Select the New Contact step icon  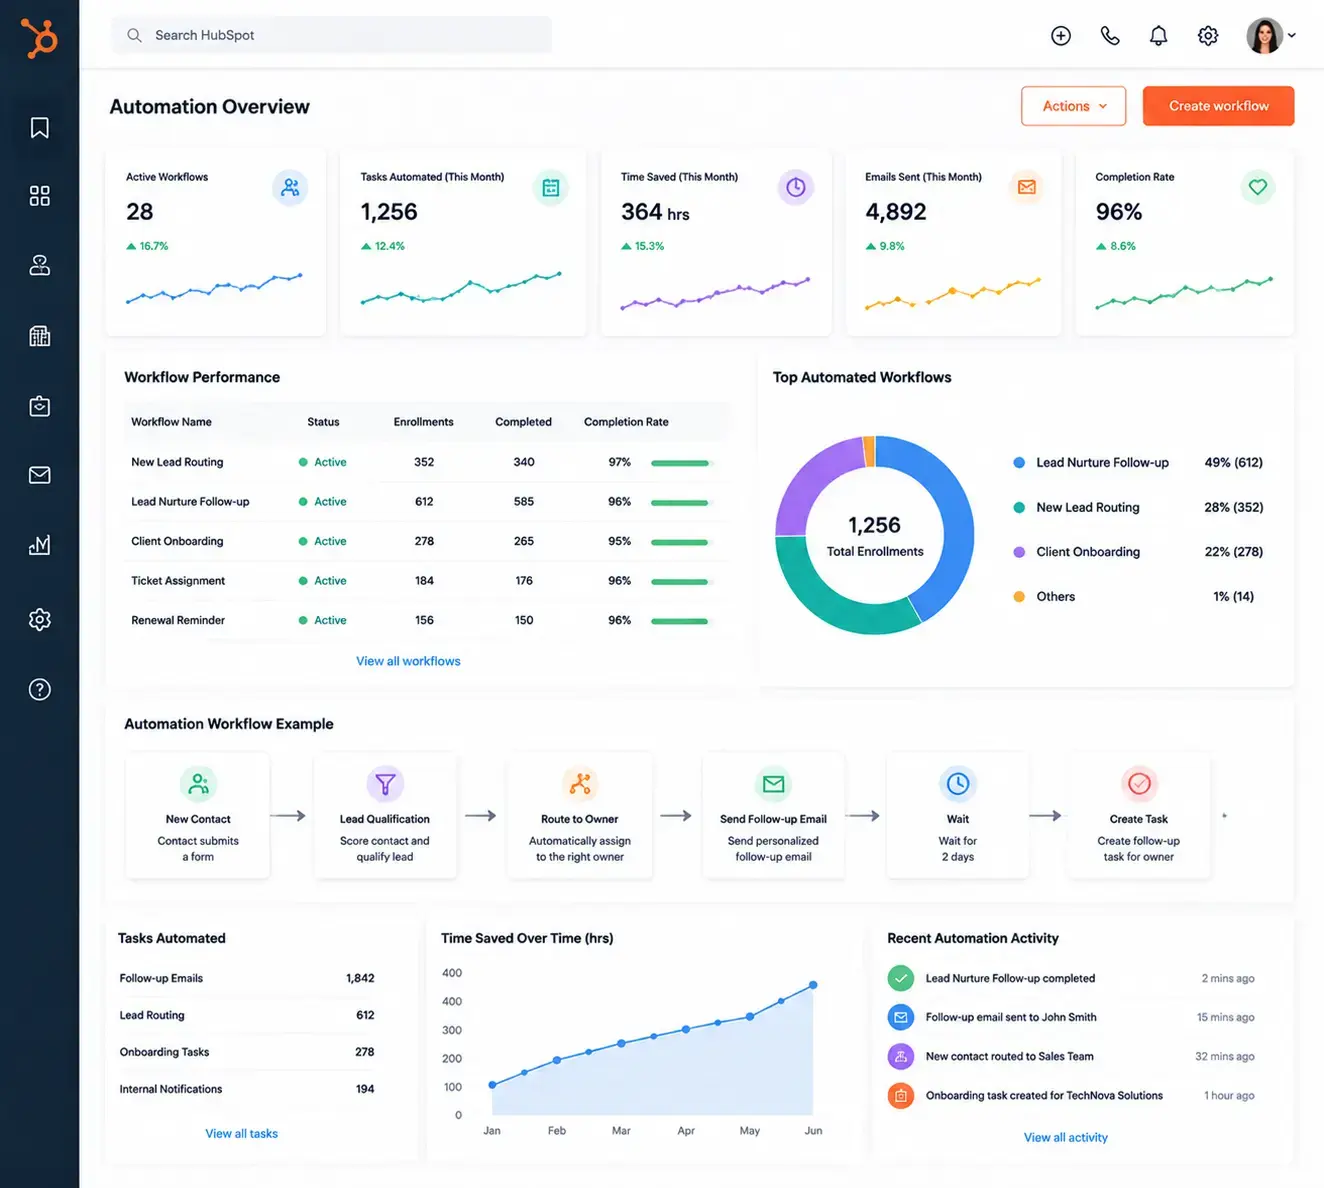198,784
